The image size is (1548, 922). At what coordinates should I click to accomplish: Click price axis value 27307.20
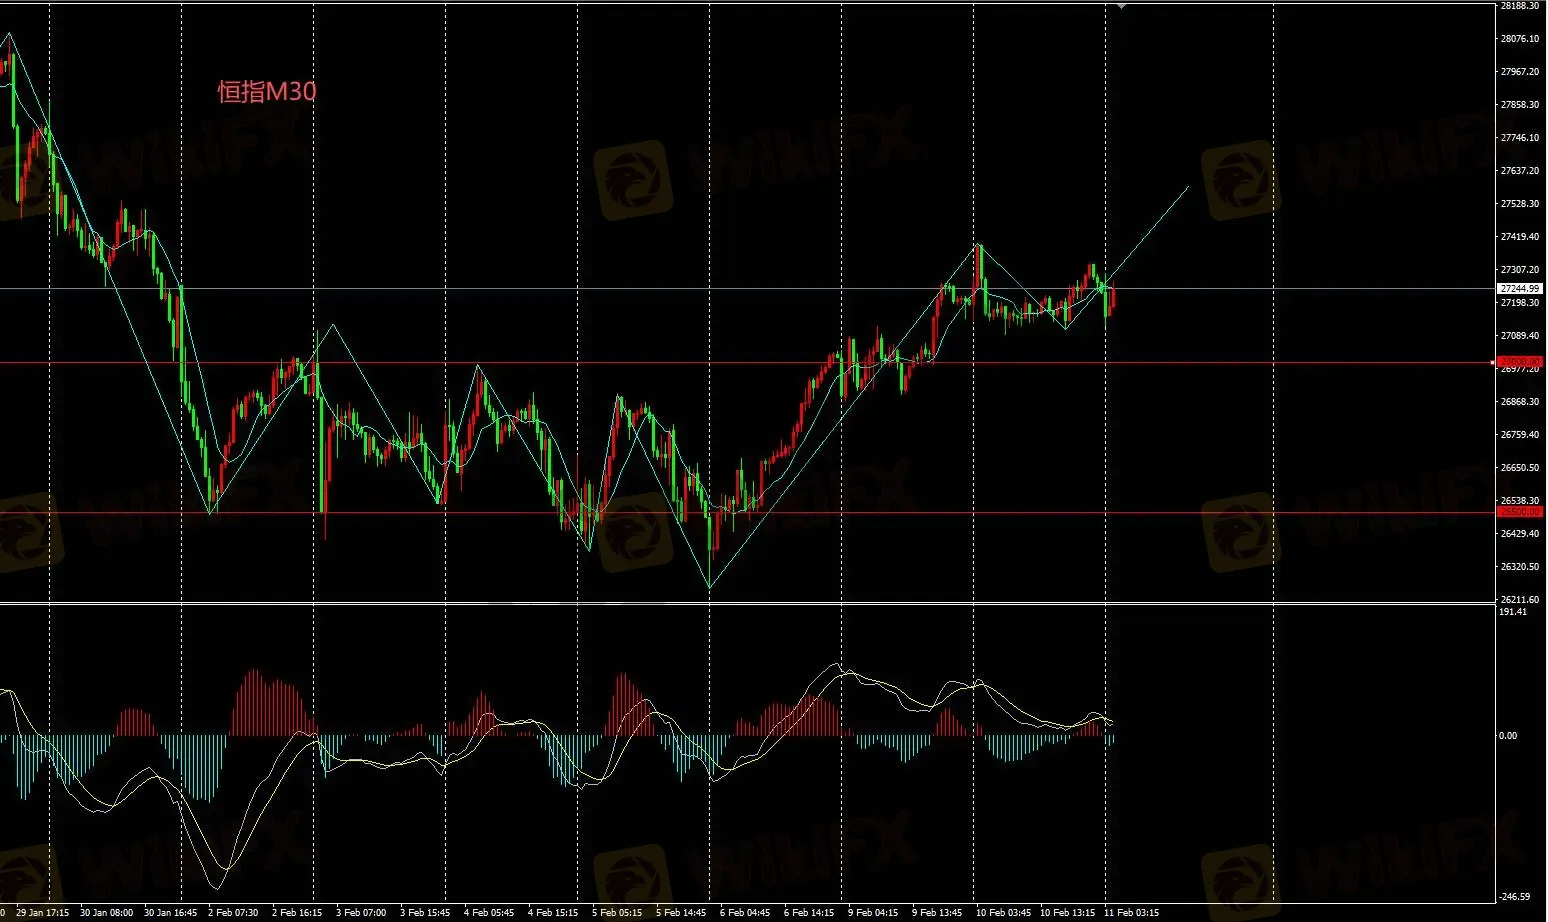pos(1520,270)
